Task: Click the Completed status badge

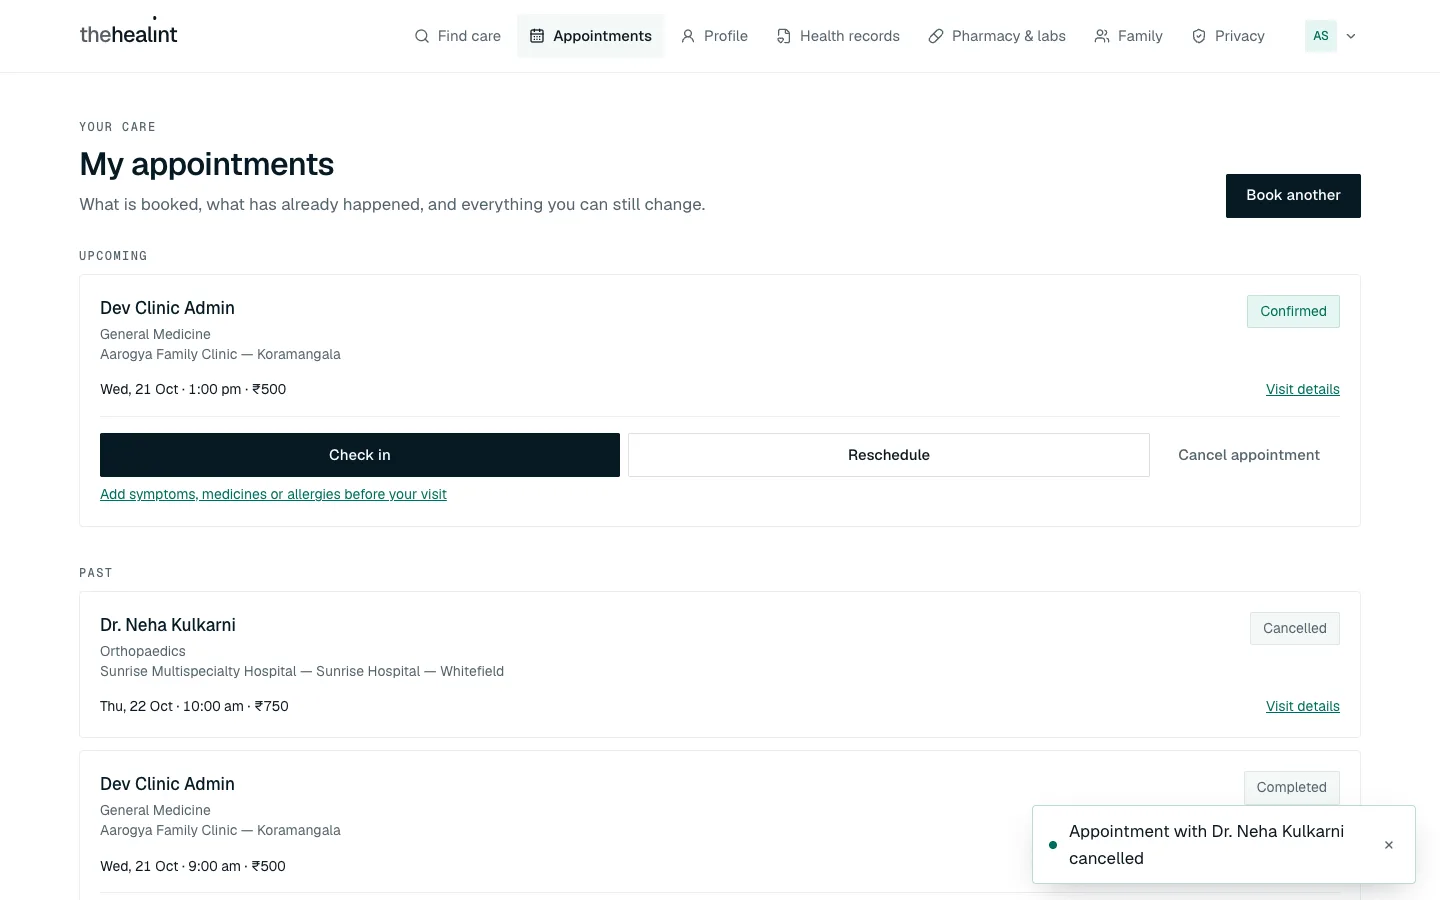Action: pos(1292,787)
